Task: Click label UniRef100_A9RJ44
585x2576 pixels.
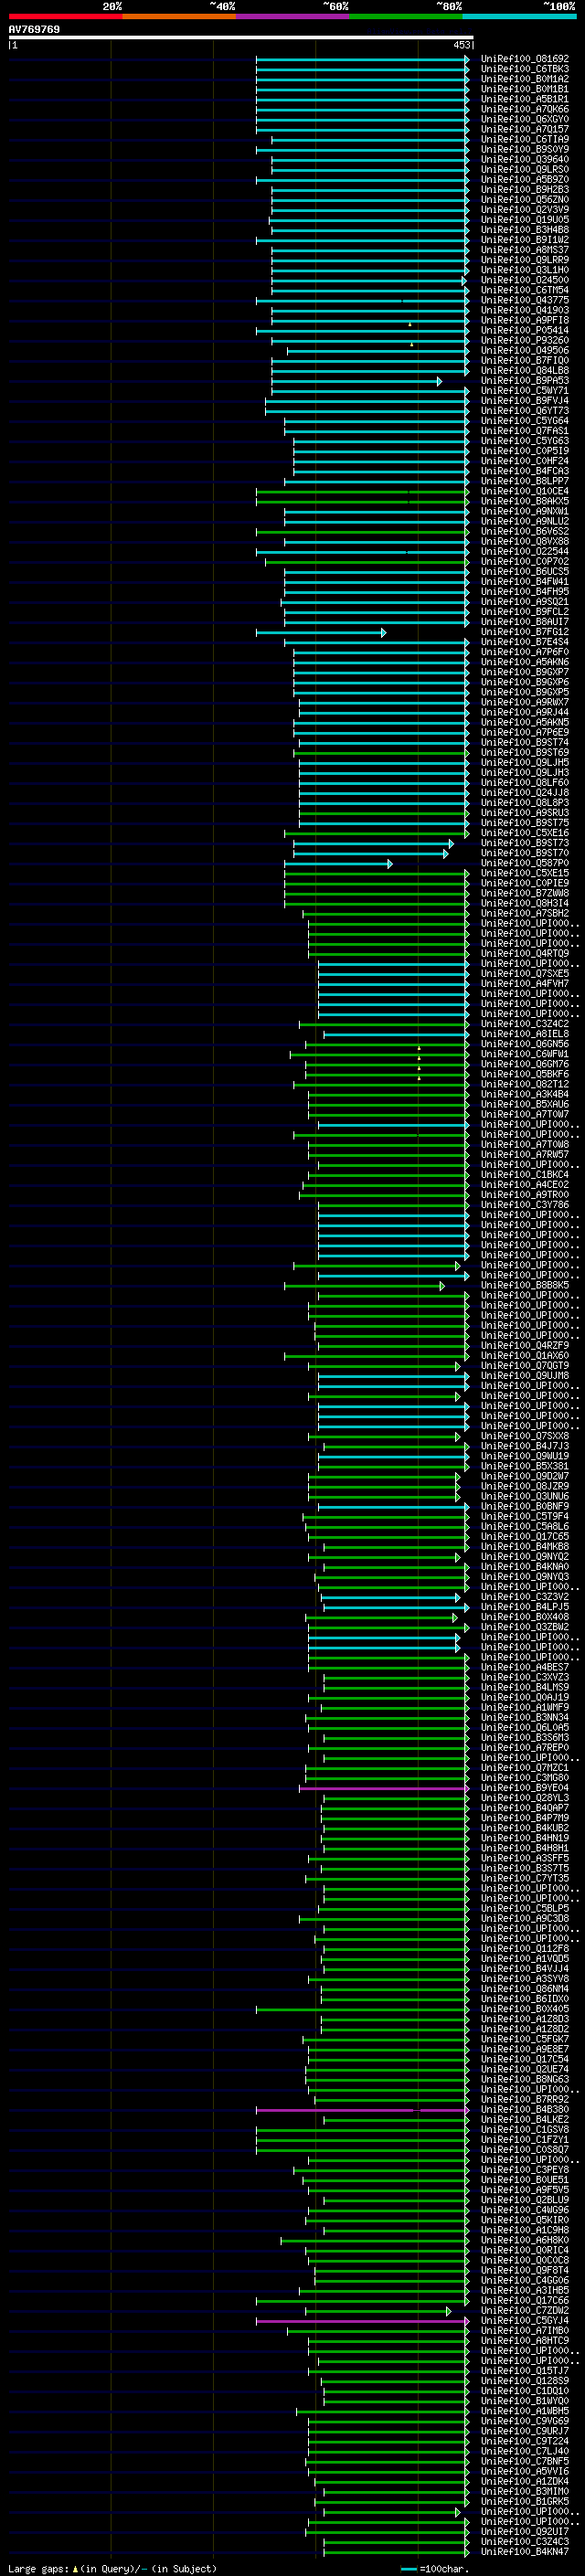Action: click(524, 712)
